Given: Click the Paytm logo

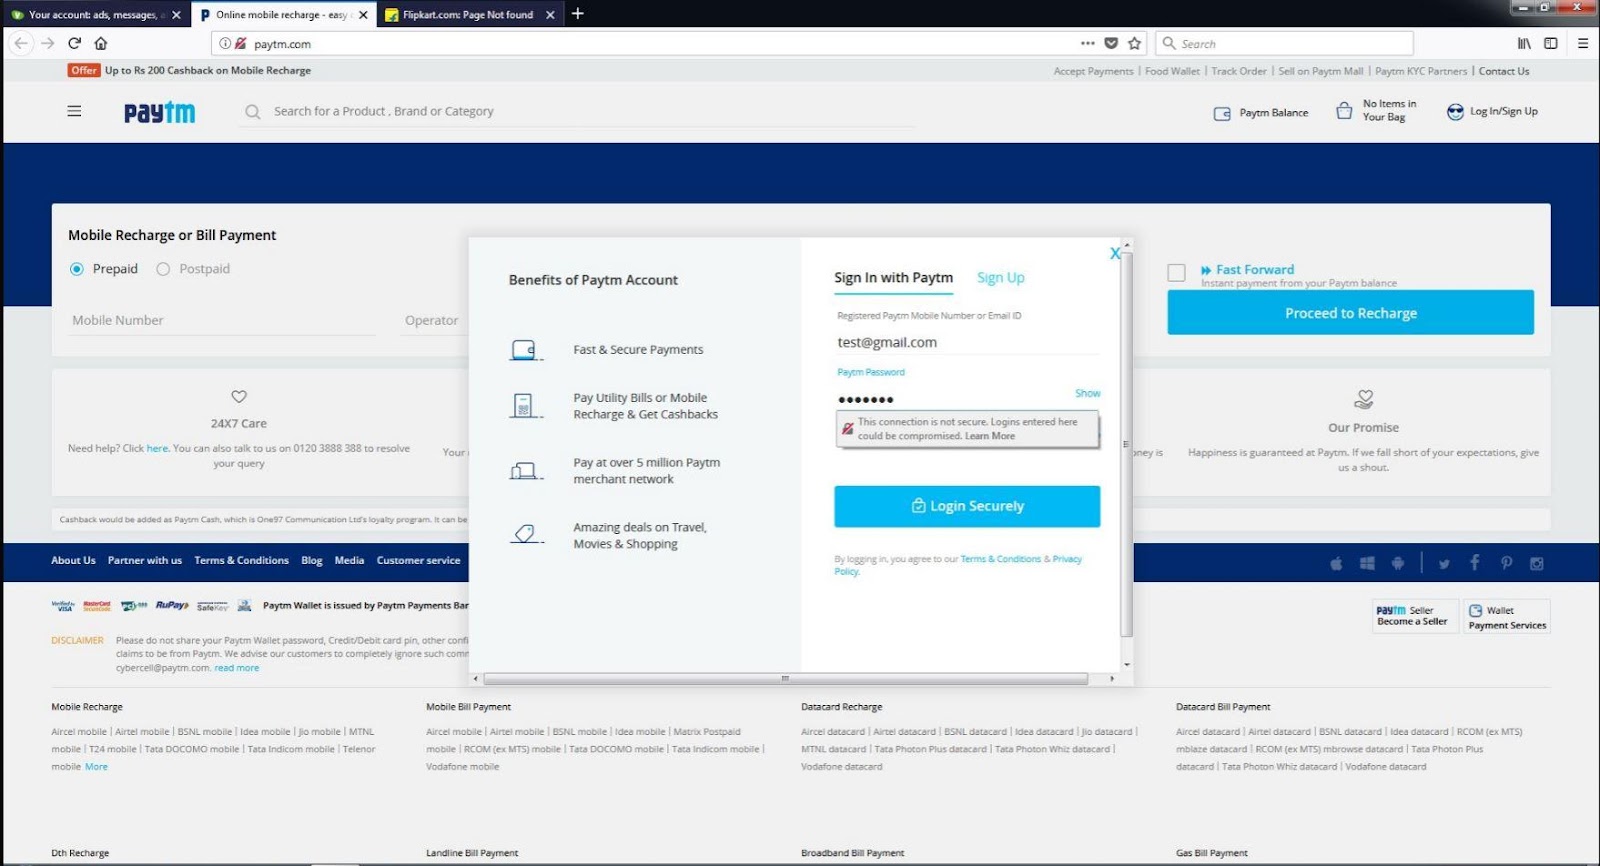Looking at the screenshot, I should 160,112.
